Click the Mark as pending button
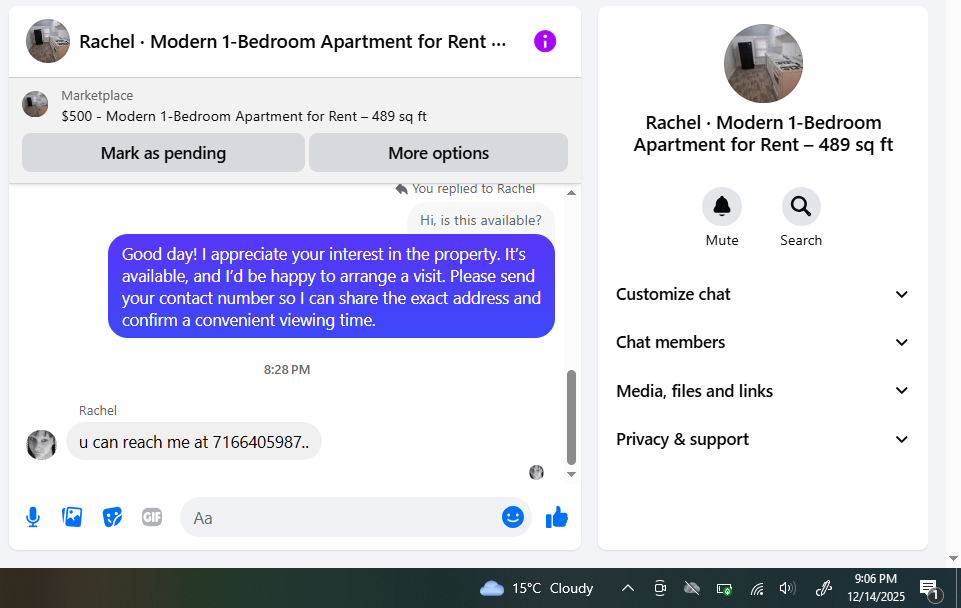 pyautogui.click(x=163, y=153)
